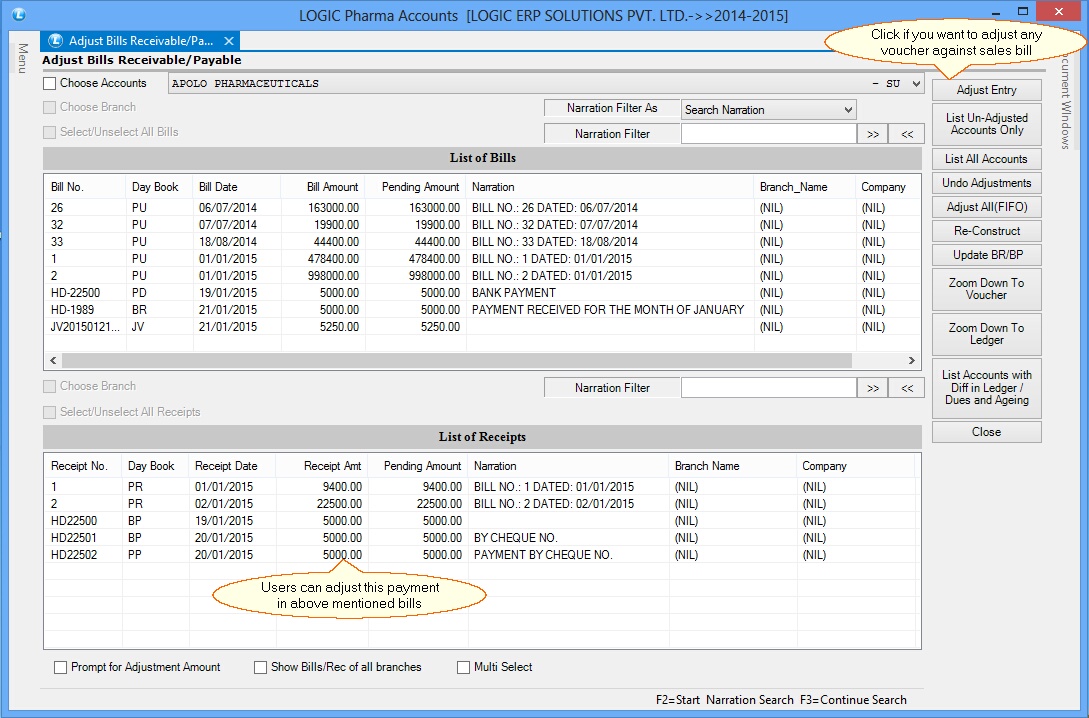Image resolution: width=1089 pixels, height=718 pixels.
Task: Open the Document Windows side panel
Action: (x=1066, y=103)
